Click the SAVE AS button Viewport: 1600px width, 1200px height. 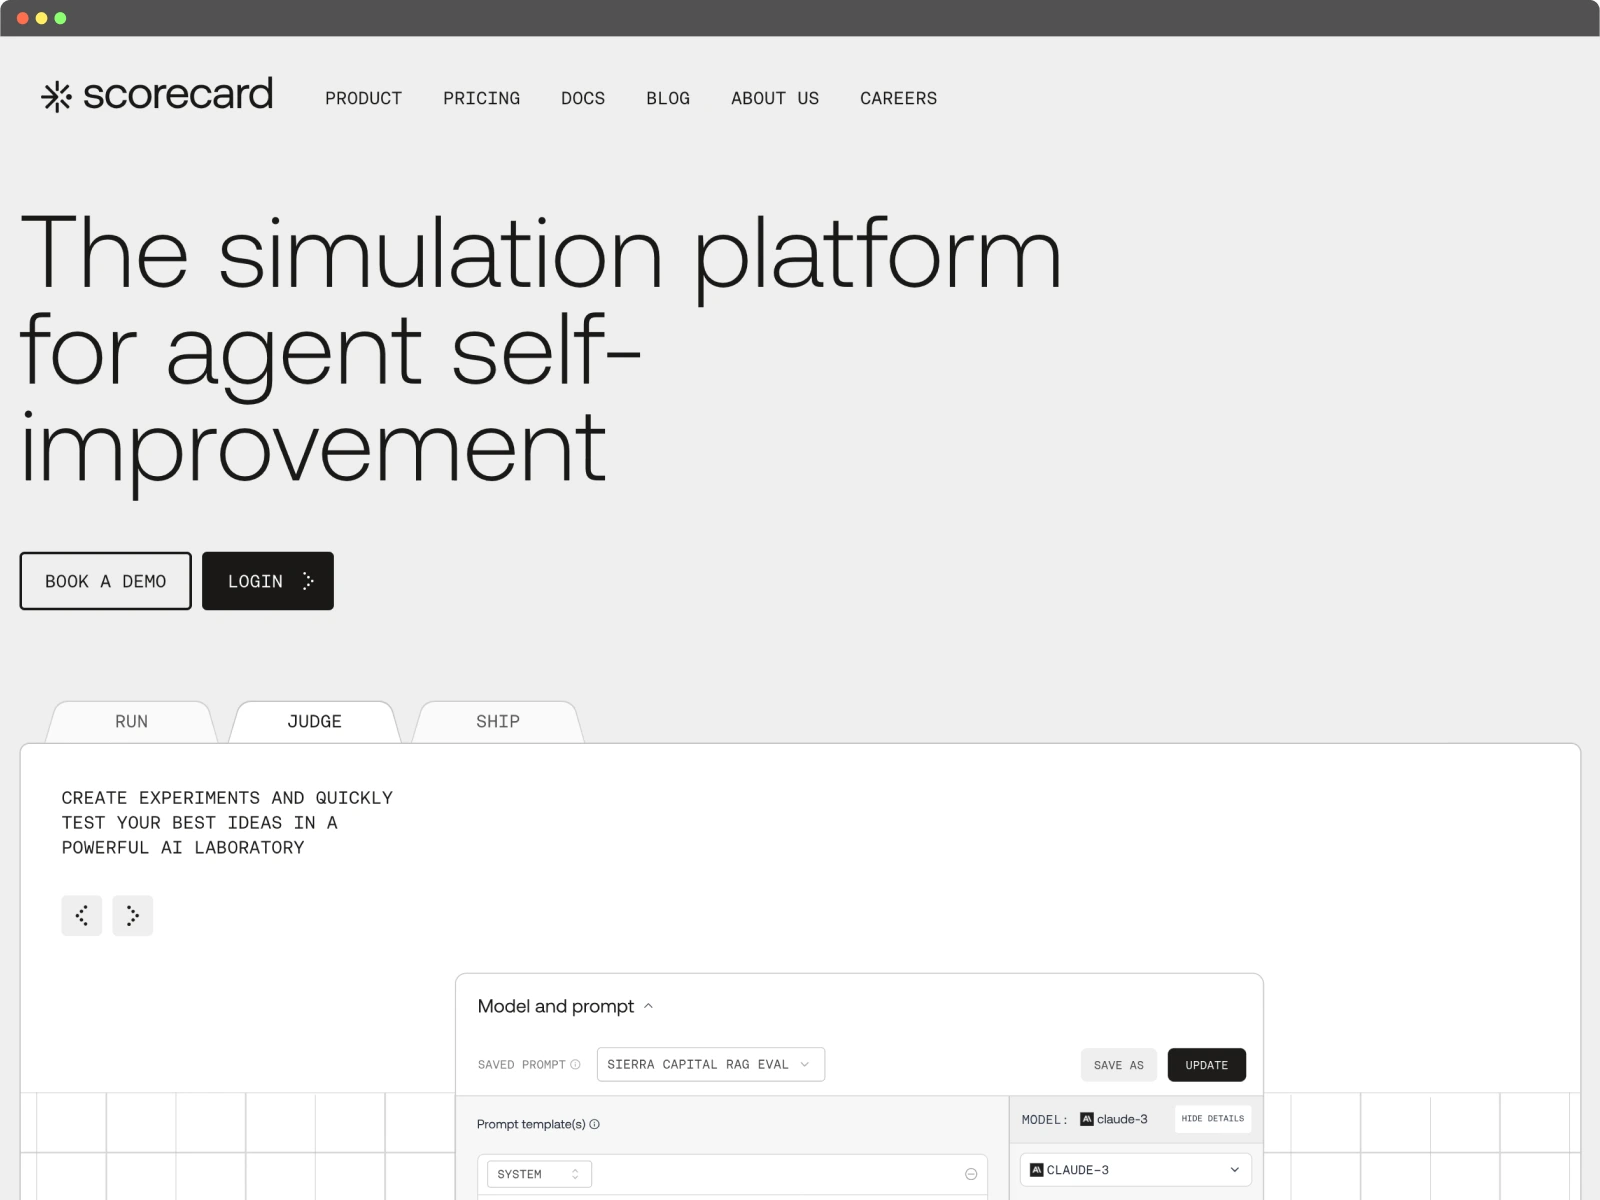coord(1118,1064)
